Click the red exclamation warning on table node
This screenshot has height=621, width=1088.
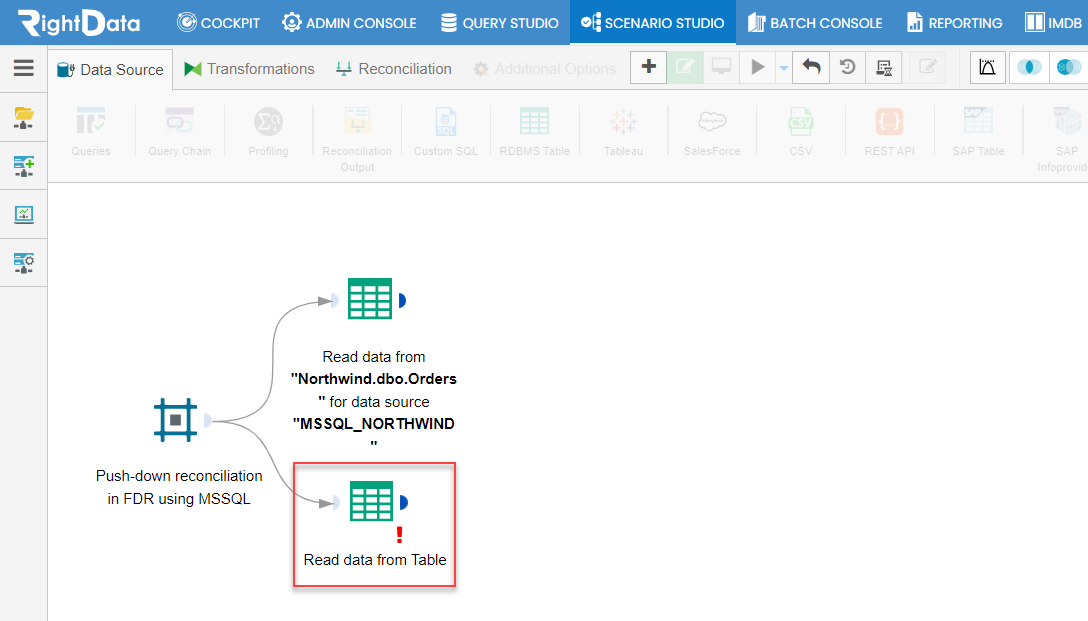pyautogui.click(x=399, y=535)
